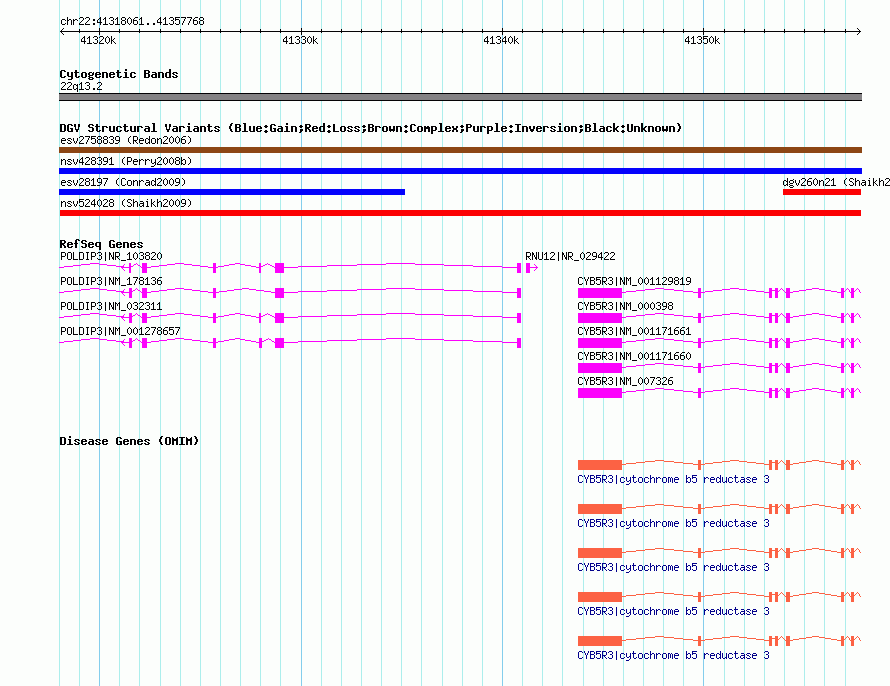Screen dimensions: 890x686
Task: Click the RNU12|NR_029422 gene label
Action: [570, 256]
